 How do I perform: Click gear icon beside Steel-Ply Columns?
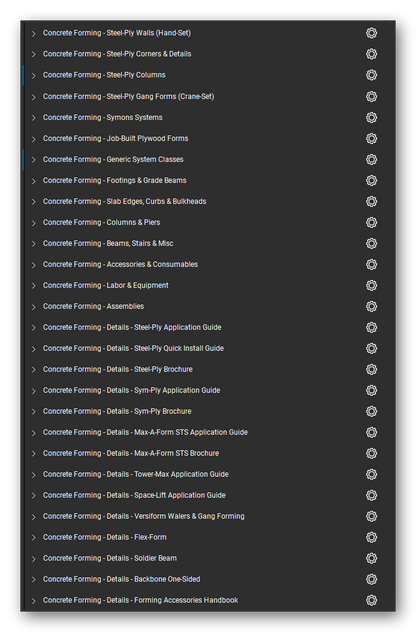[x=371, y=75]
